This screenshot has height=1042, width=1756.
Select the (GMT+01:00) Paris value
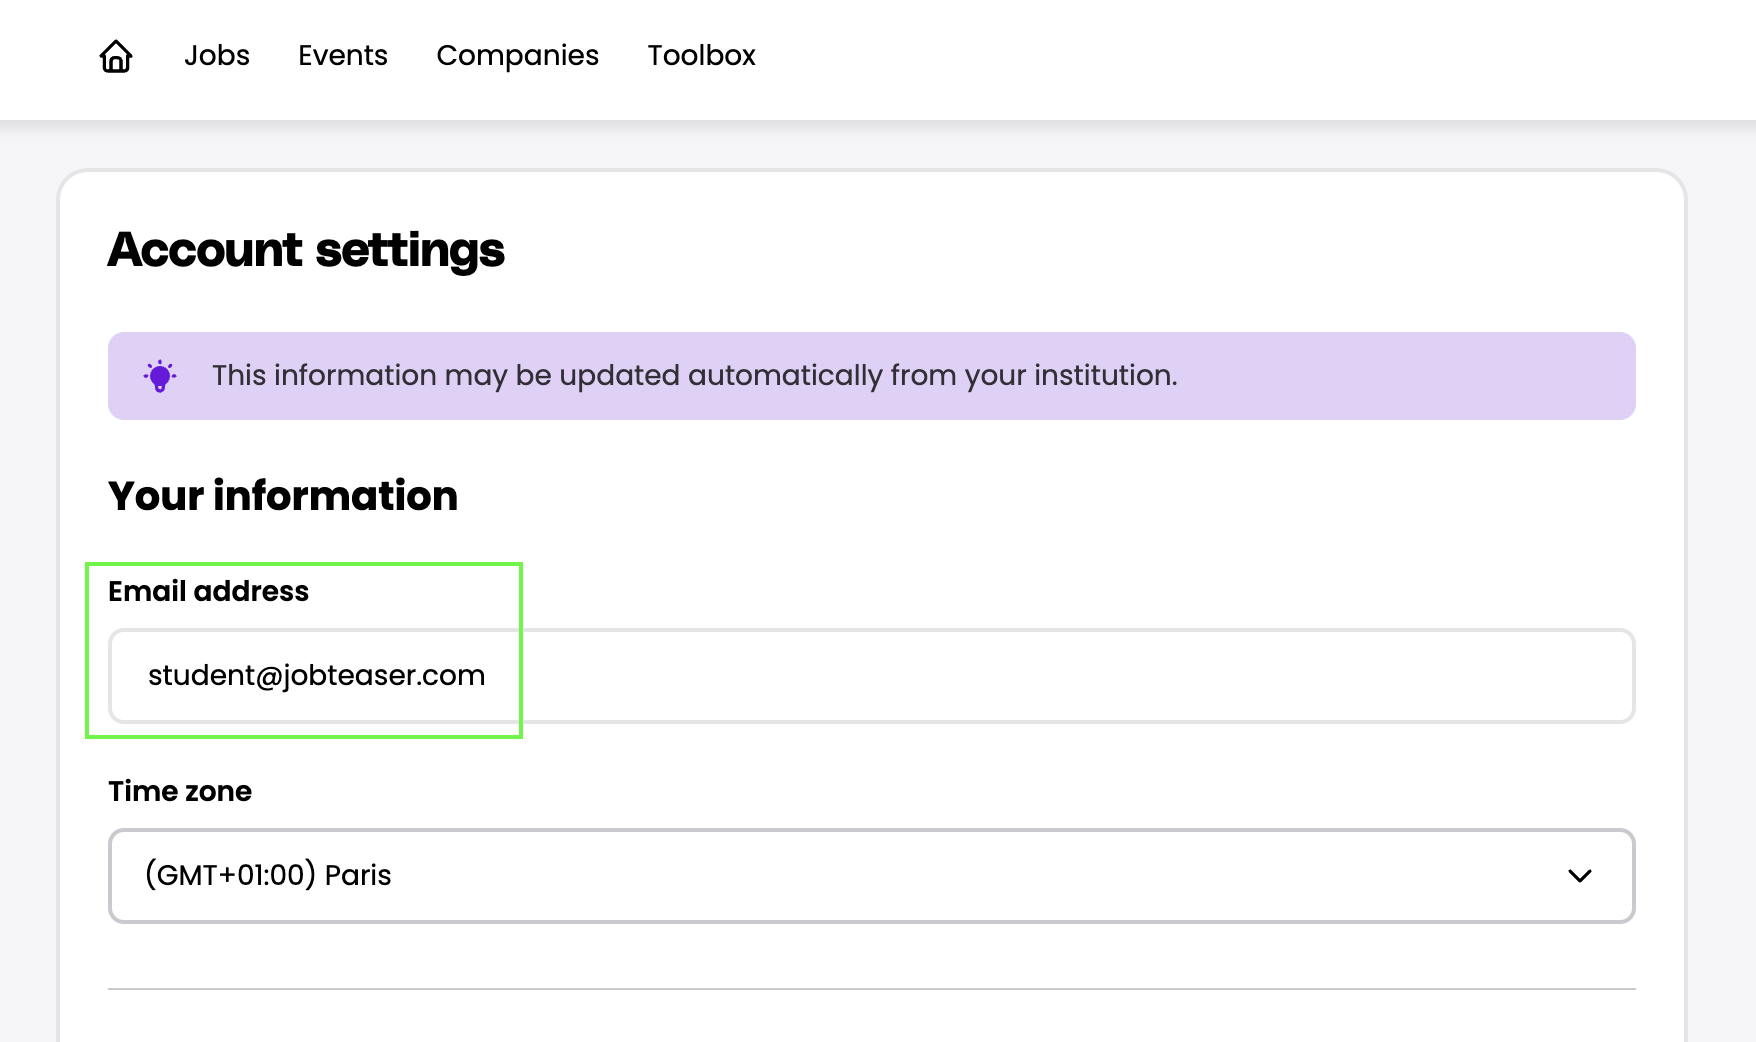pyautogui.click(x=268, y=876)
